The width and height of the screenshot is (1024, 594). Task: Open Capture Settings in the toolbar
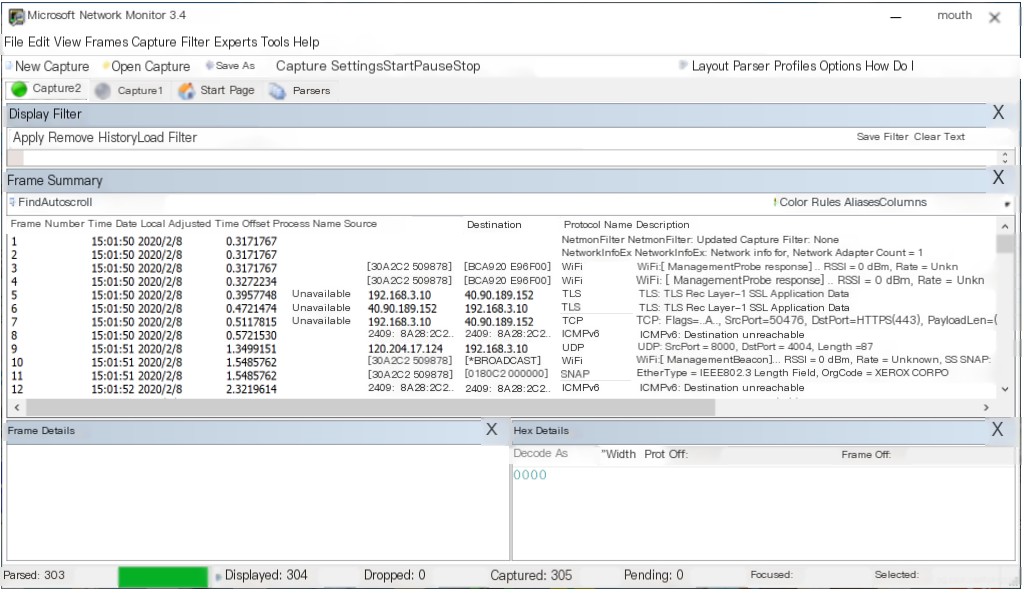tap(330, 66)
